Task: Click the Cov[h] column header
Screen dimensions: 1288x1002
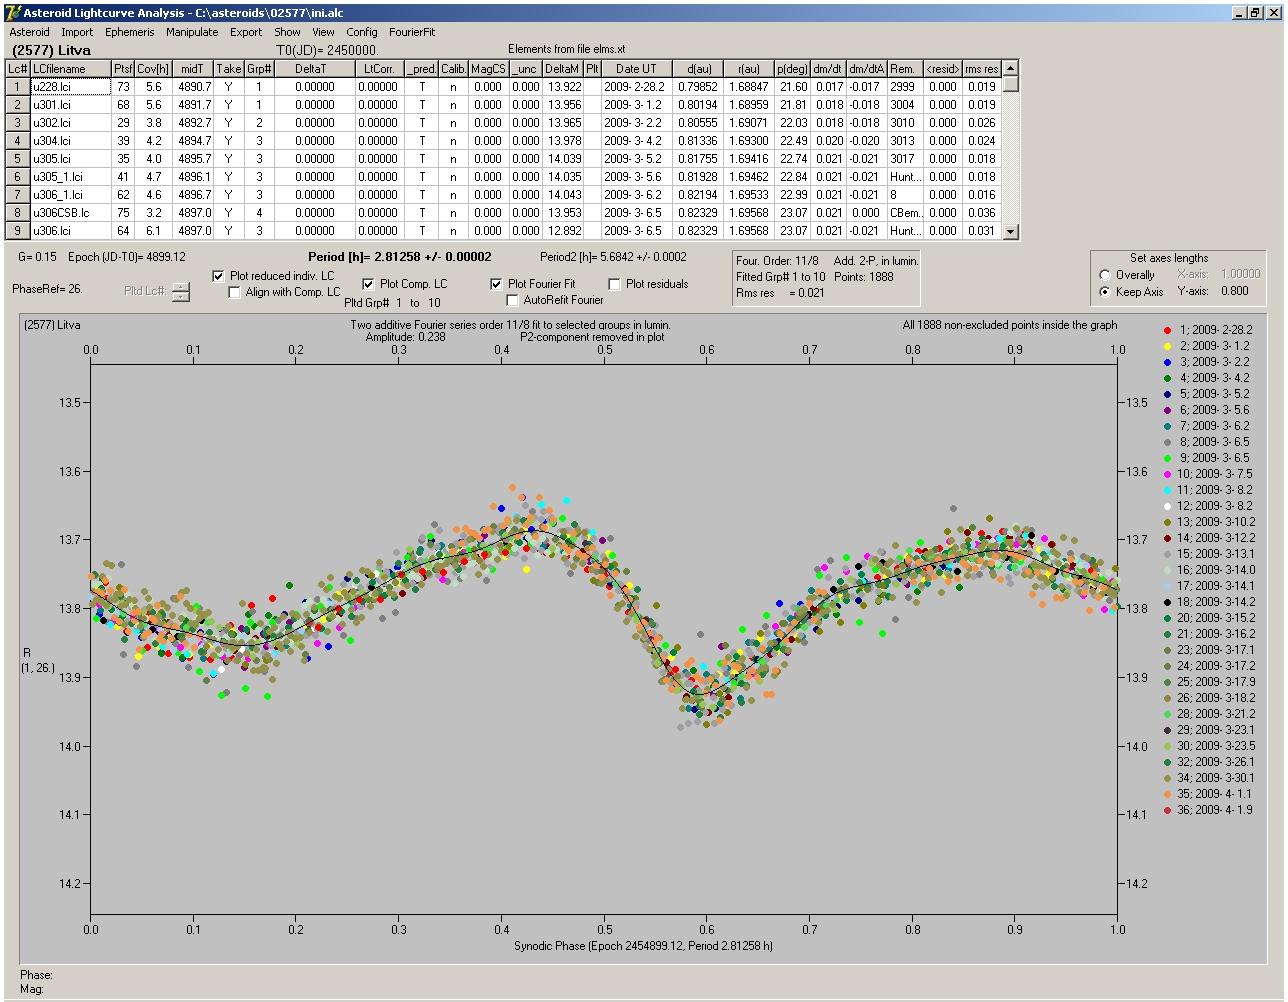Action: (154, 69)
